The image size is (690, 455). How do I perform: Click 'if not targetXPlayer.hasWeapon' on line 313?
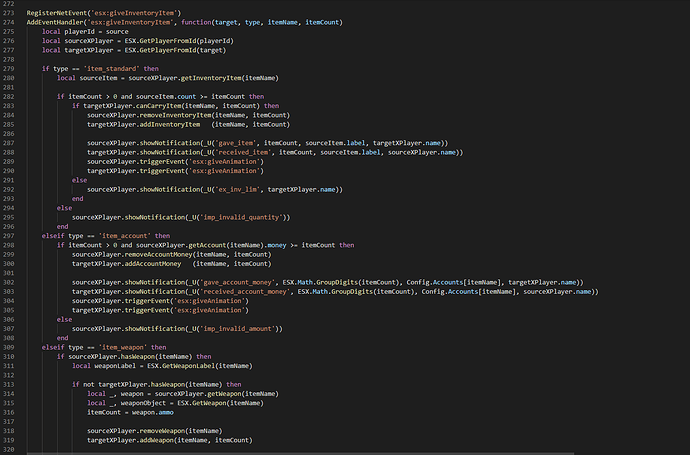click(126, 384)
